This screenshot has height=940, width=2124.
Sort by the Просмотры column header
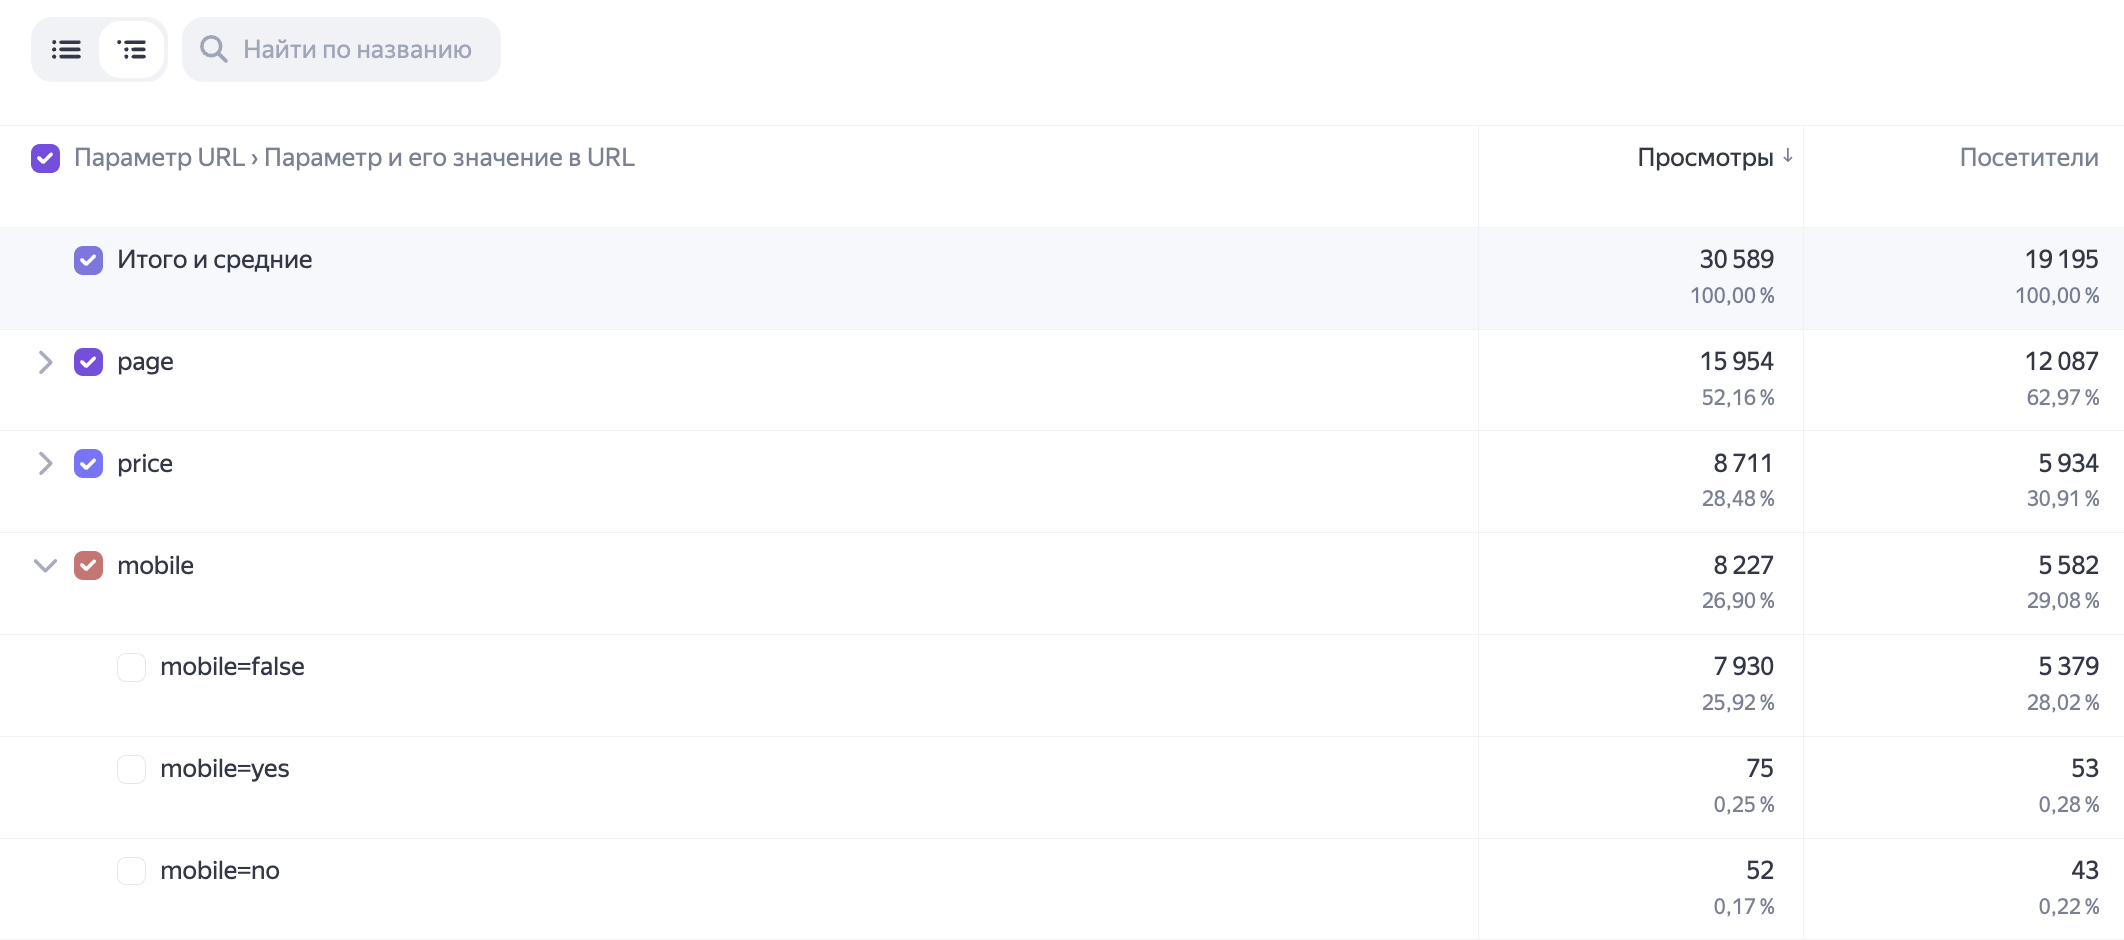click(1705, 157)
